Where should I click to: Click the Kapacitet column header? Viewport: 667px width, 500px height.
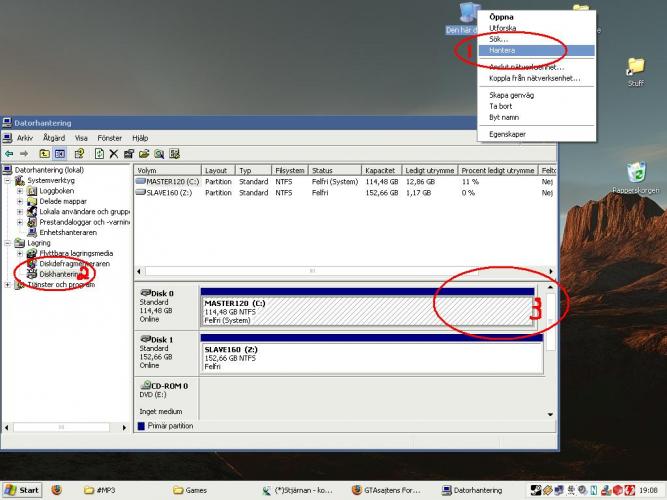pyautogui.click(x=381, y=171)
